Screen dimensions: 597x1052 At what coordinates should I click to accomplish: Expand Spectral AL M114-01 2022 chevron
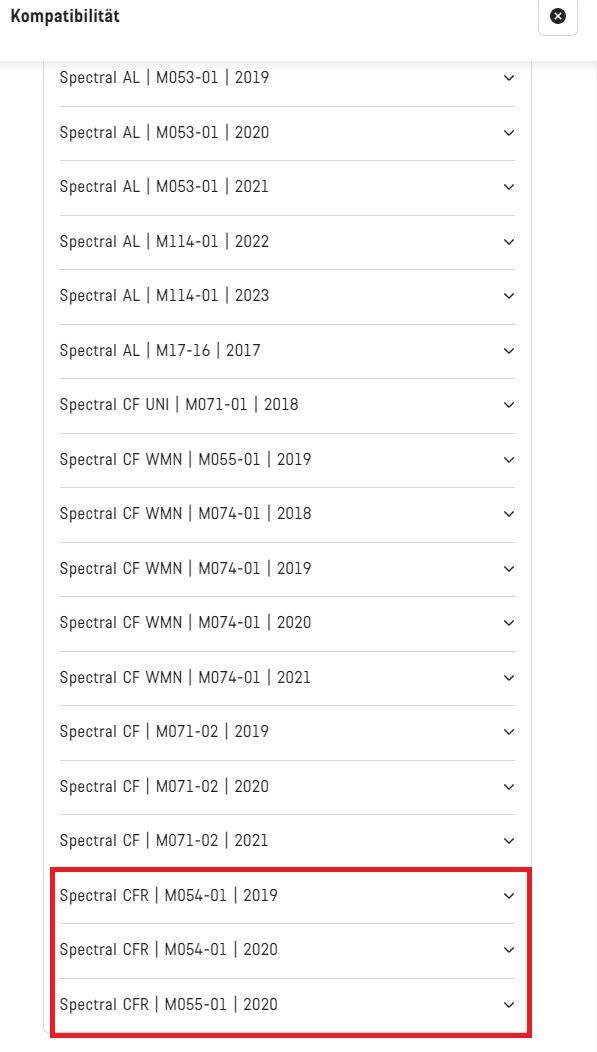point(509,242)
